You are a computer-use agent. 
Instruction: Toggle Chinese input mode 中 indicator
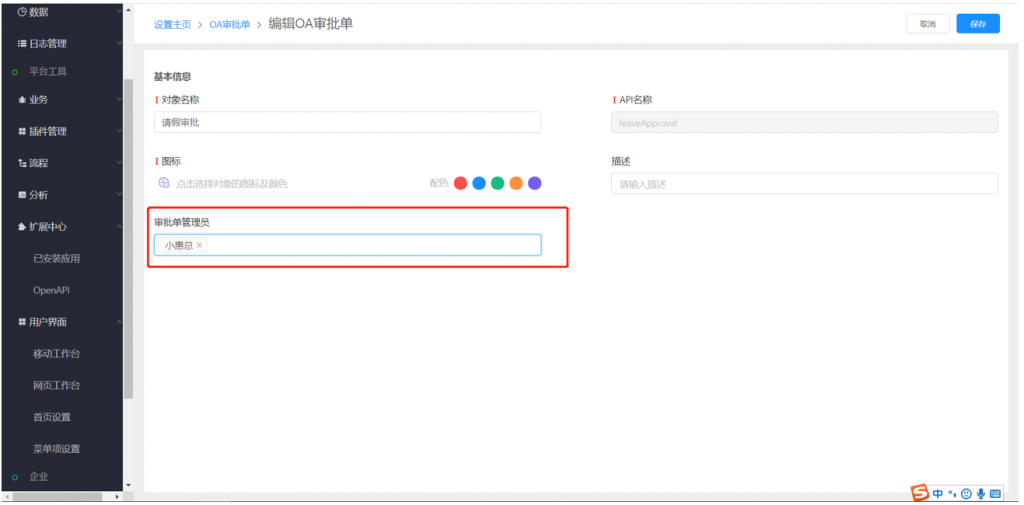click(938, 494)
